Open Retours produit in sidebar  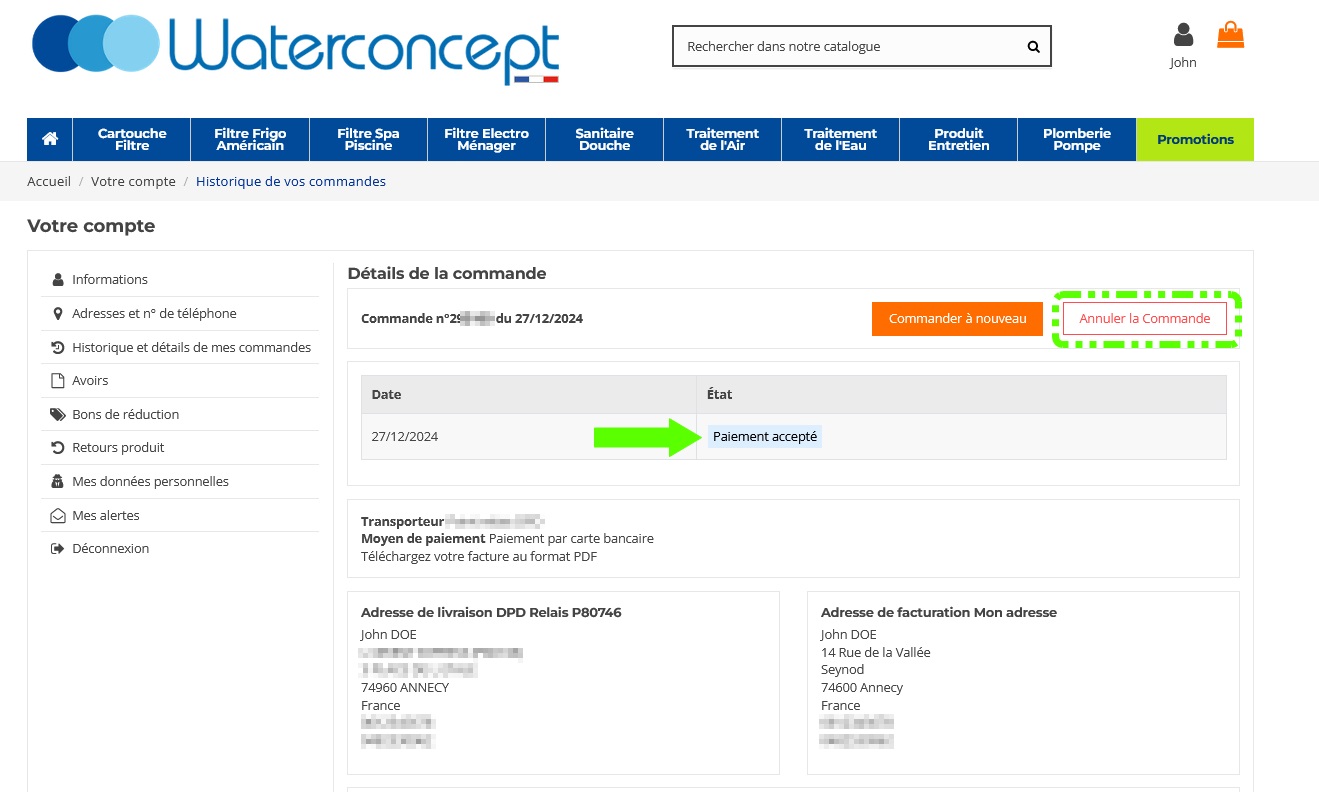click(118, 448)
